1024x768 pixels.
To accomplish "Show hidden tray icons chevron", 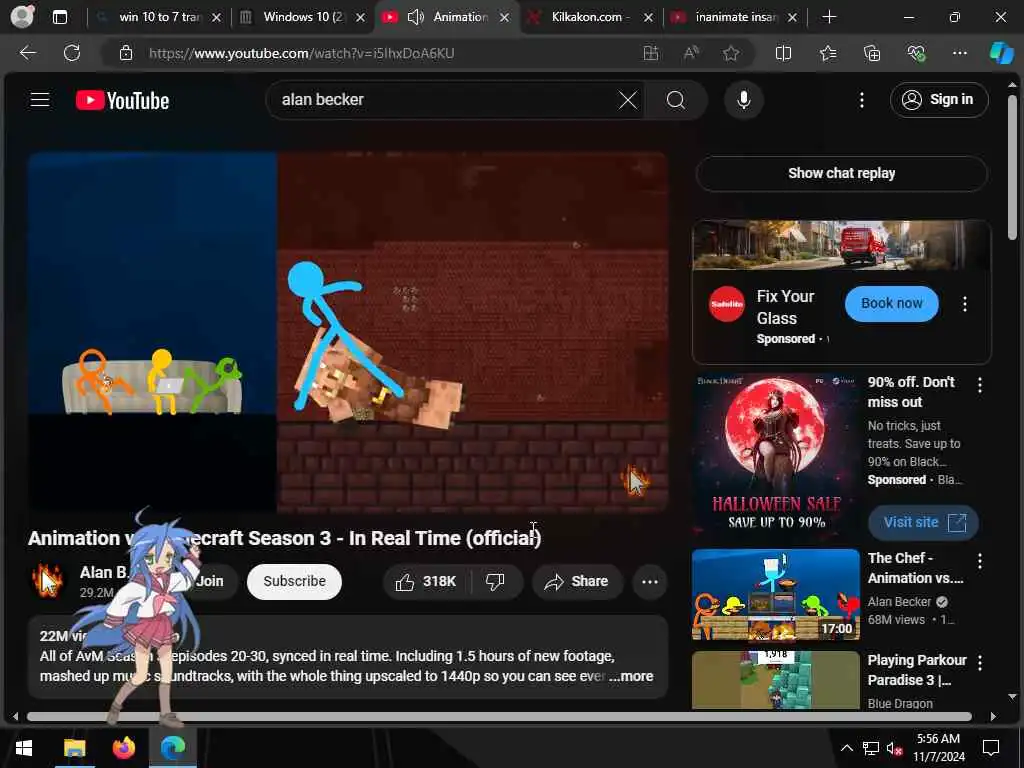I will point(846,748).
